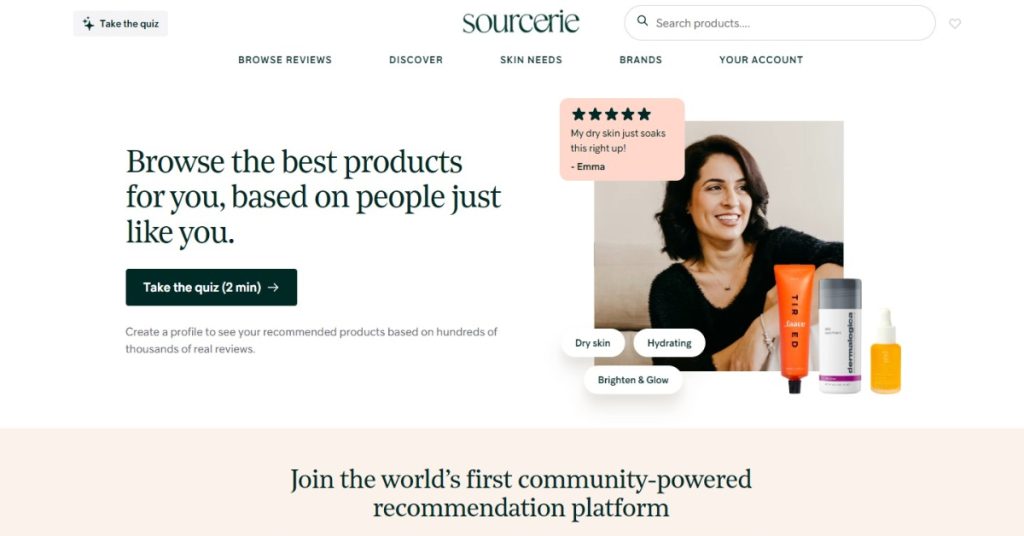This screenshot has height=536, width=1024.
Task: Click the five-star rating in review card
Action: pos(611,114)
